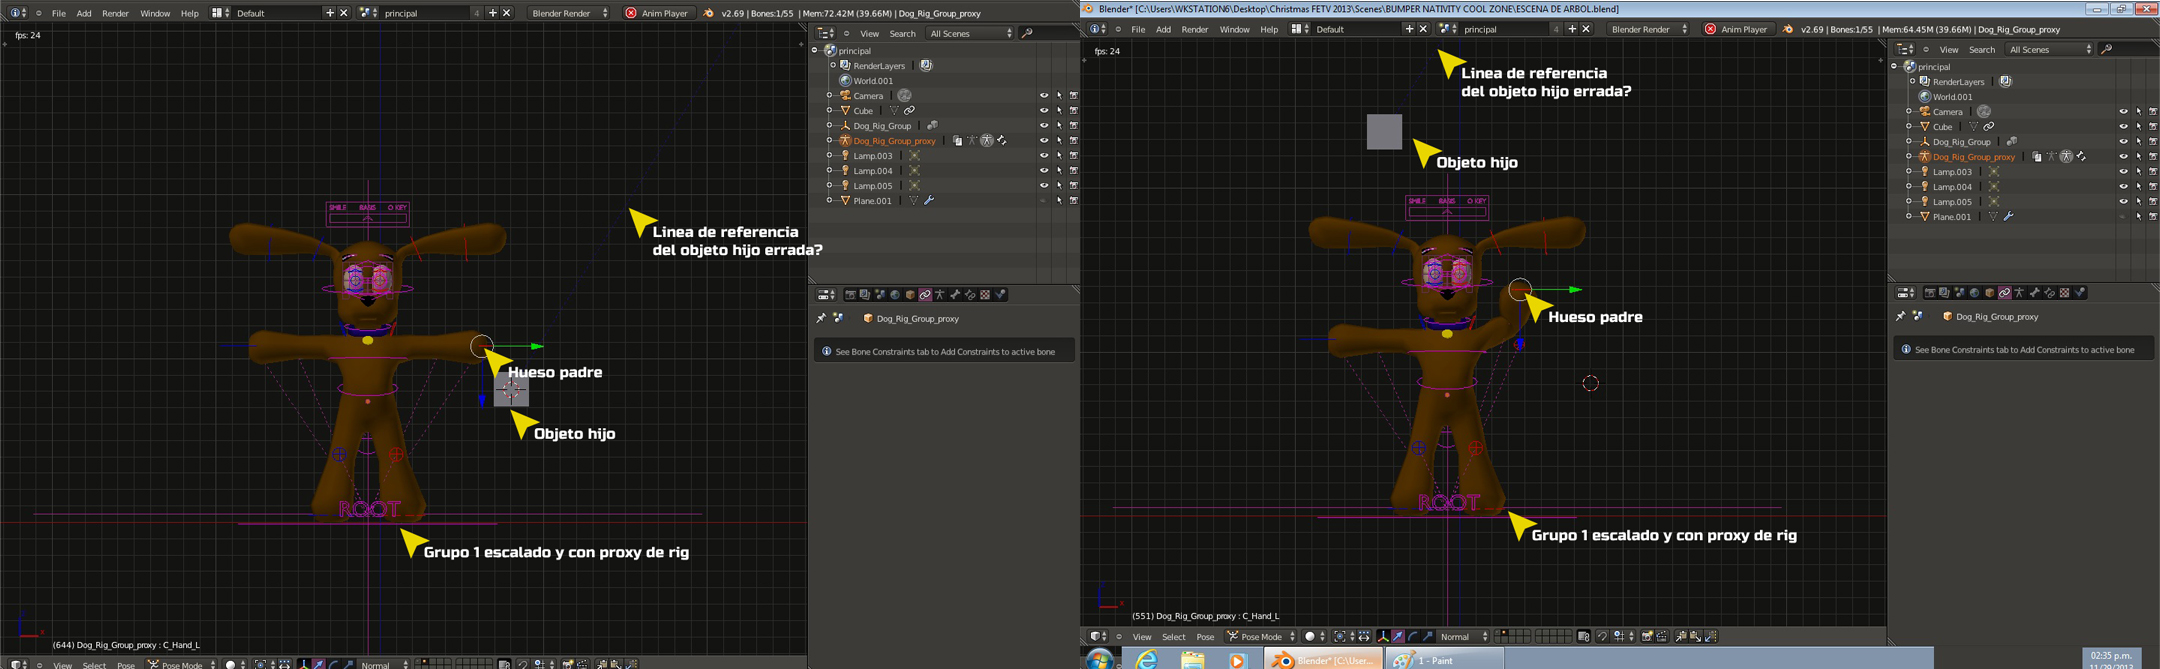The width and height of the screenshot is (2160, 669).
Task: Open File menu in right Blender window
Action: point(1138,29)
